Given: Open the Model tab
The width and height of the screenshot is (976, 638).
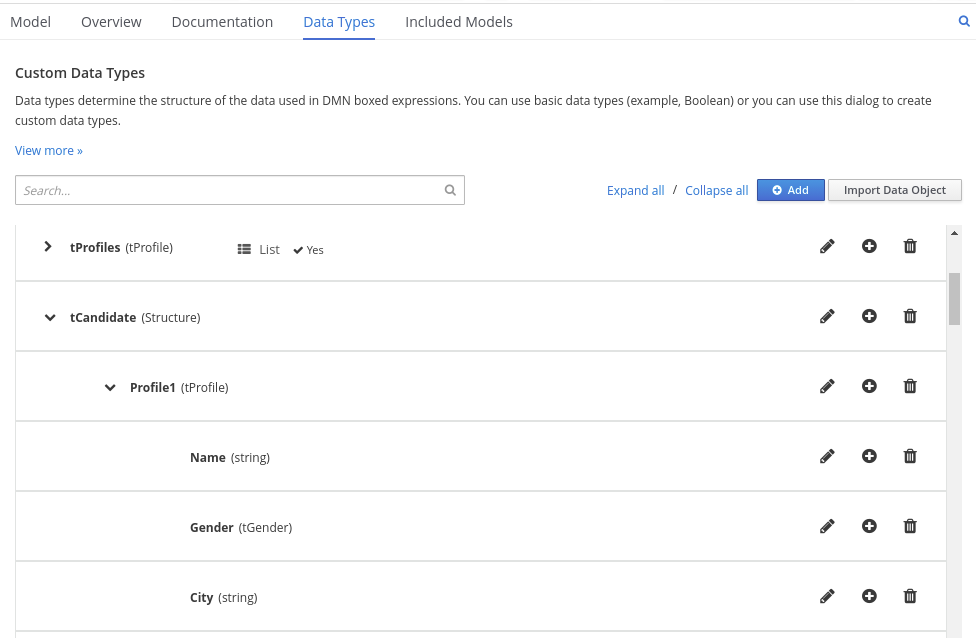Looking at the screenshot, I should 30,22.
